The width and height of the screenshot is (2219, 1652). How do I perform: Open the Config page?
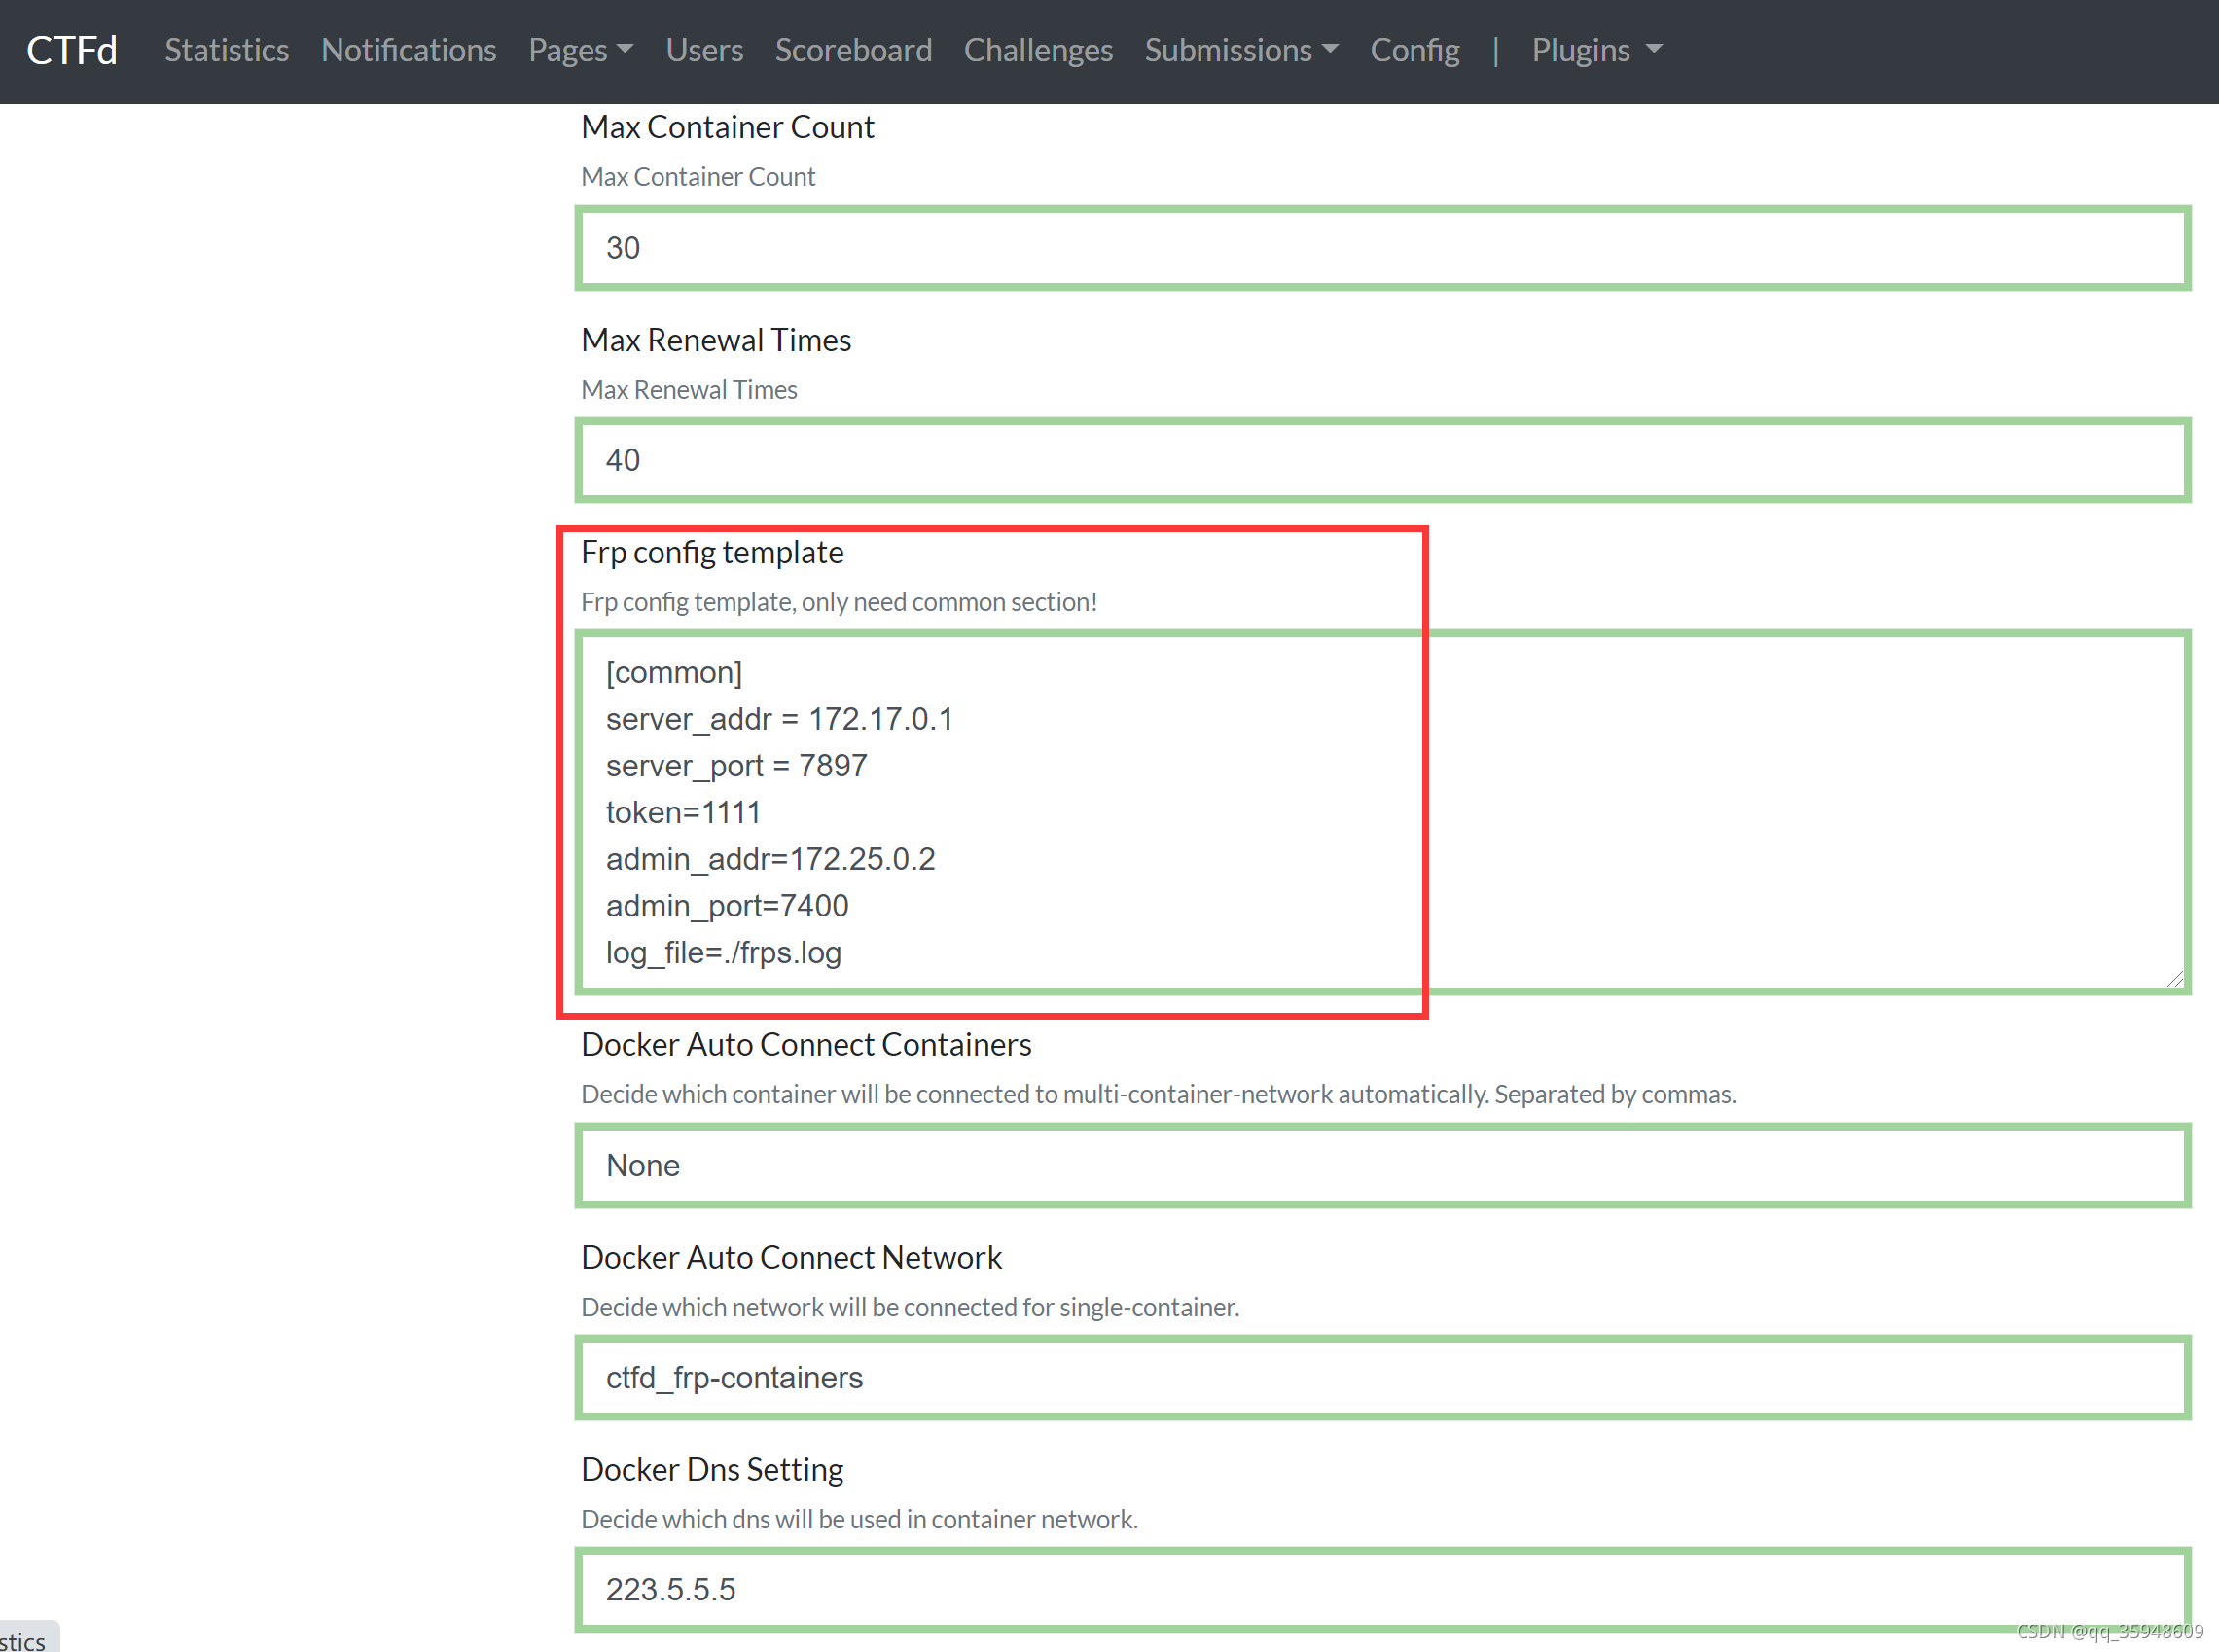click(1414, 50)
